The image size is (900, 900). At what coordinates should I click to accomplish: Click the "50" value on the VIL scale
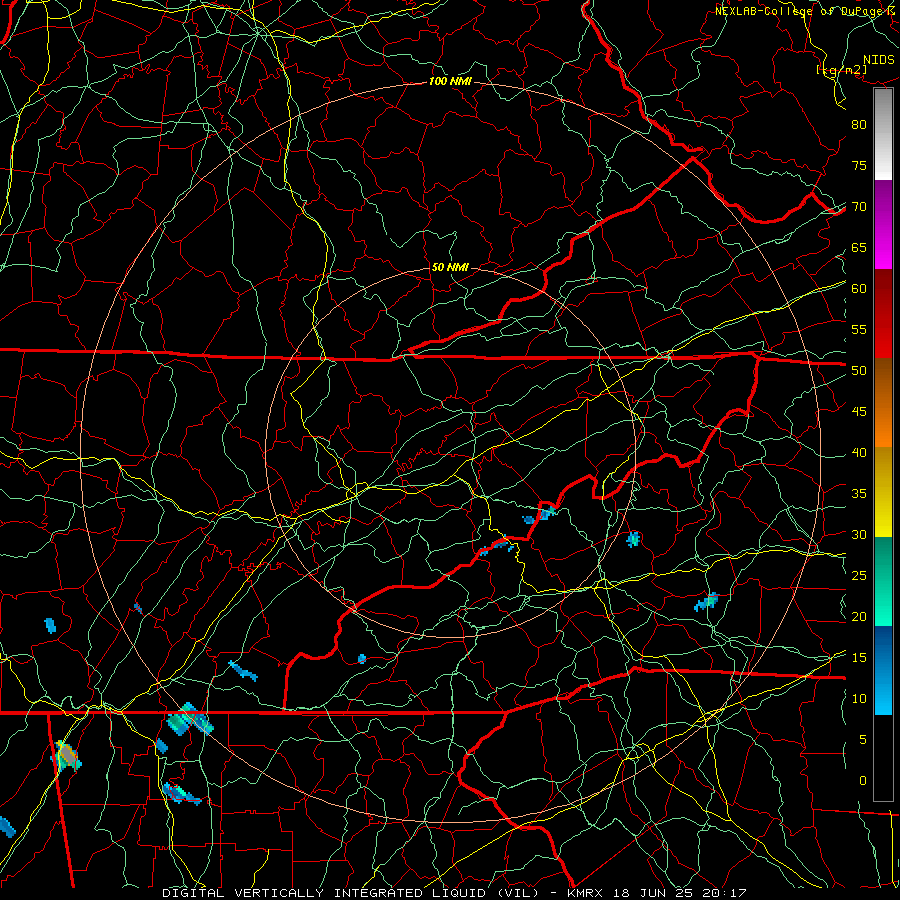(x=859, y=371)
